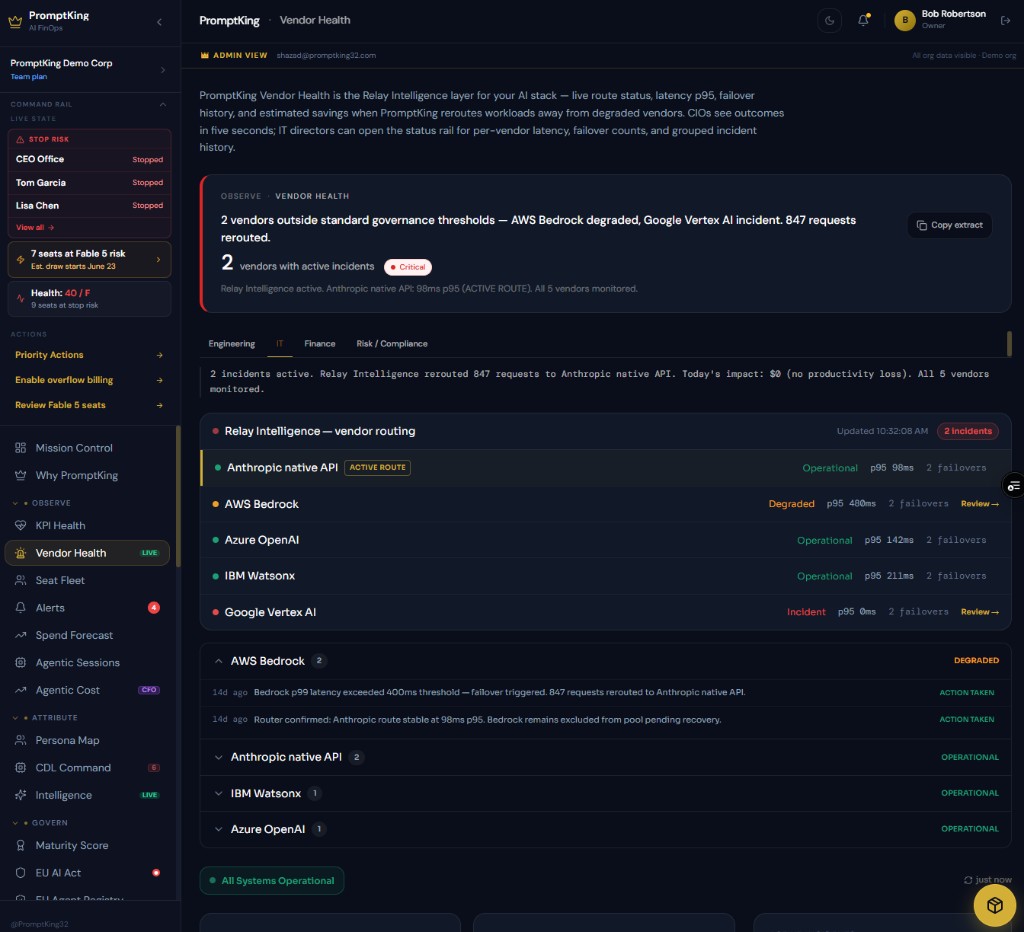The image size is (1024, 932).
Task: Open EU AI Act shield icon
Action: pyautogui.click(x=21, y=873)
